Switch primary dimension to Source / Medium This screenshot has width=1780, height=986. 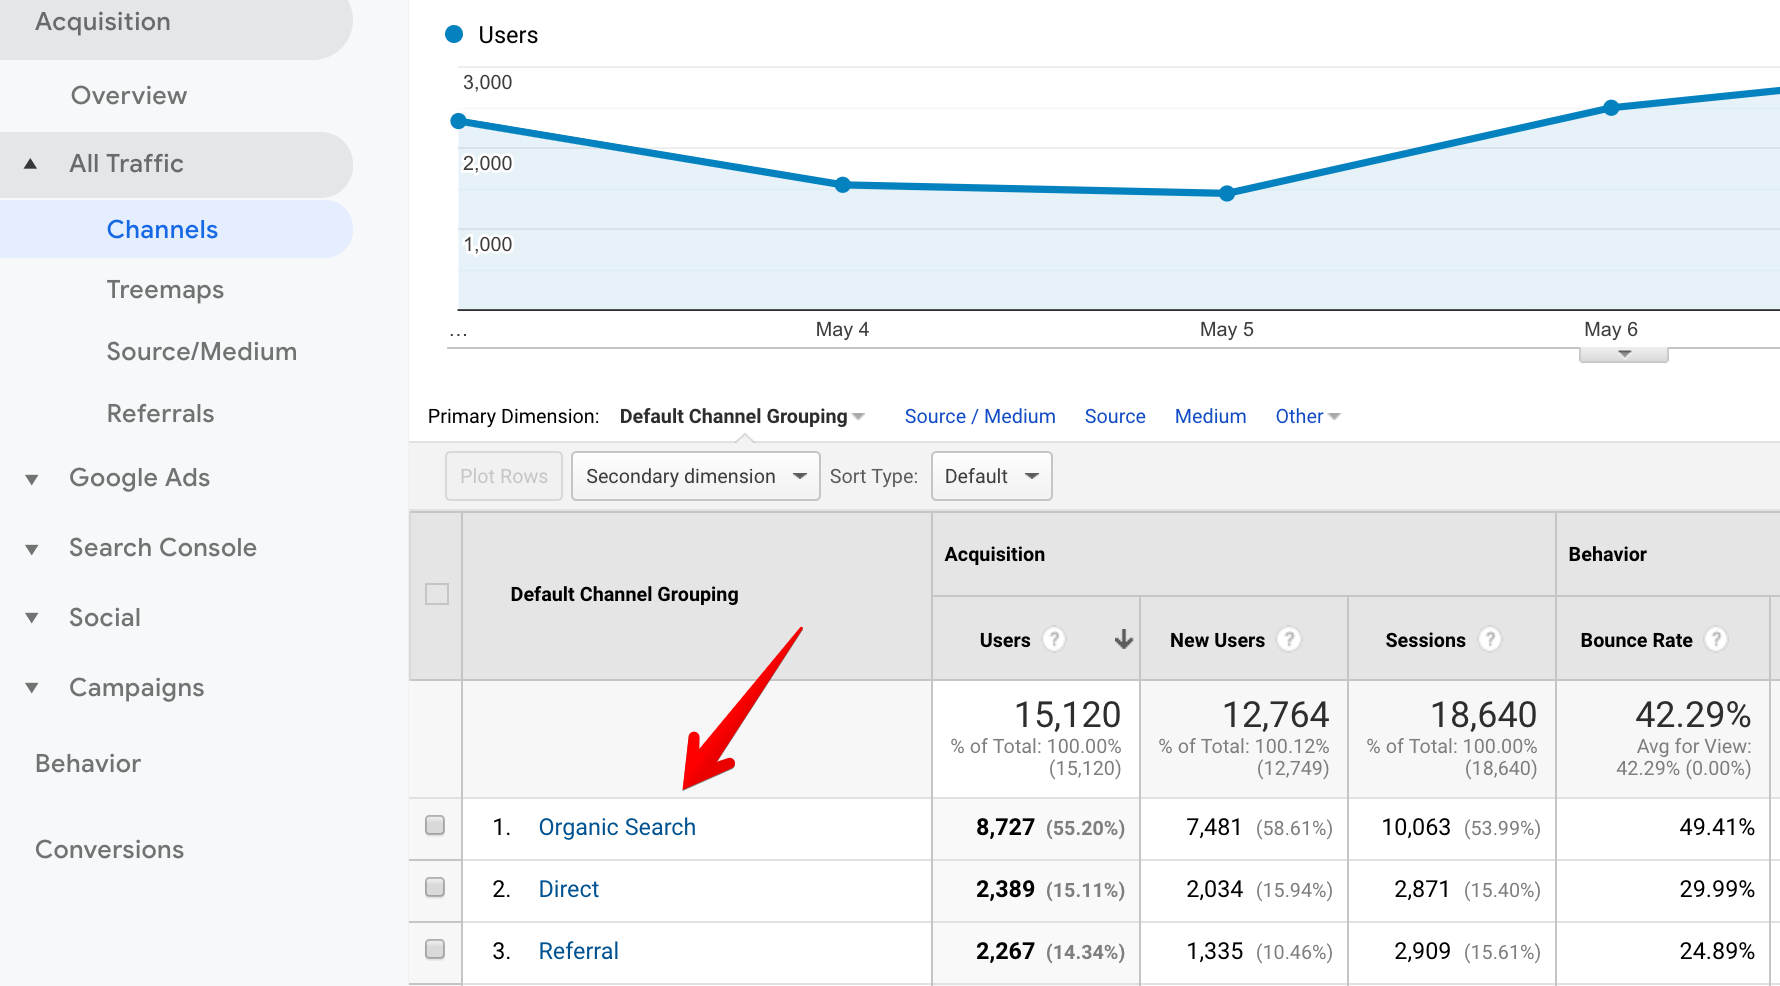(x=980, y=416)
